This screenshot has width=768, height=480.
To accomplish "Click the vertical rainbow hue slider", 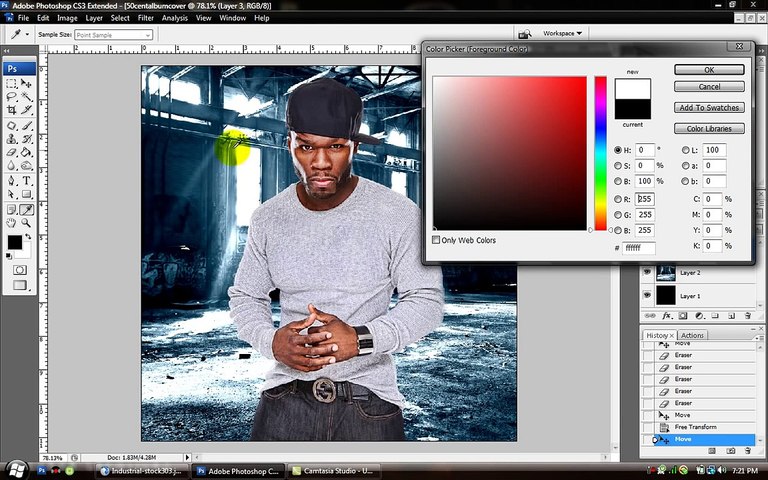I will [601, 152].
